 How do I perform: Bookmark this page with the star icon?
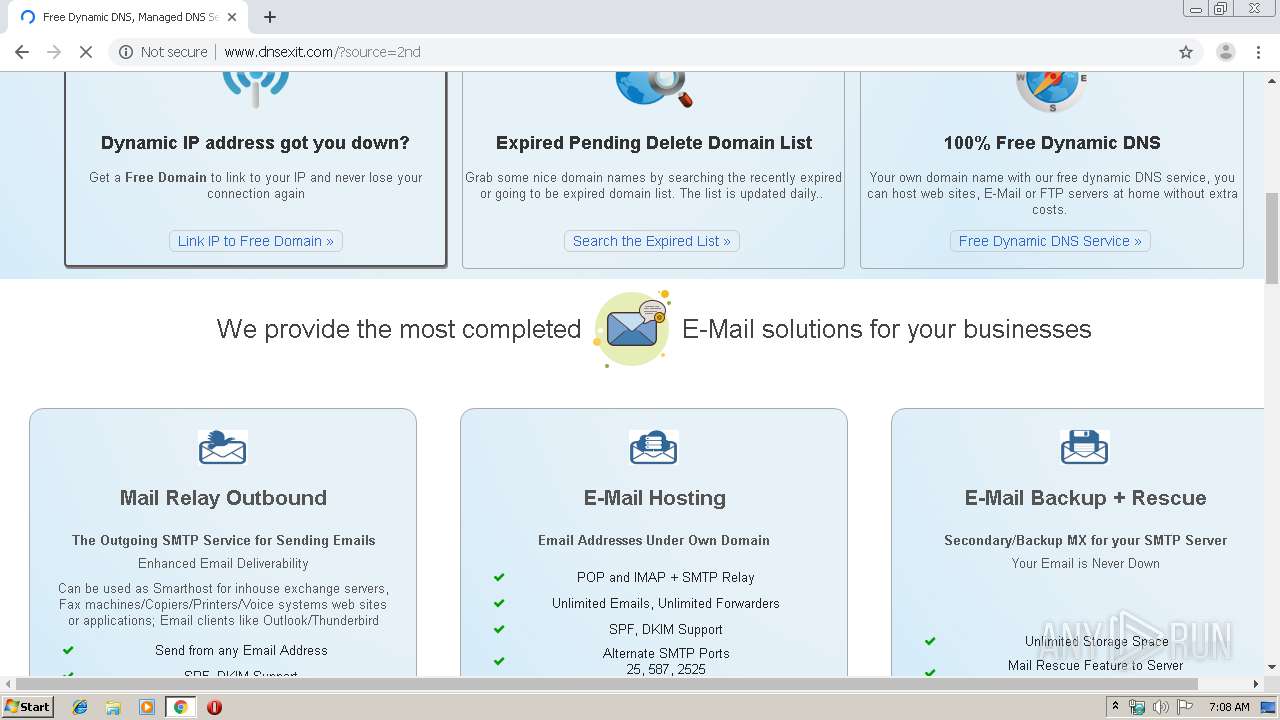[x=1186, y=52]
